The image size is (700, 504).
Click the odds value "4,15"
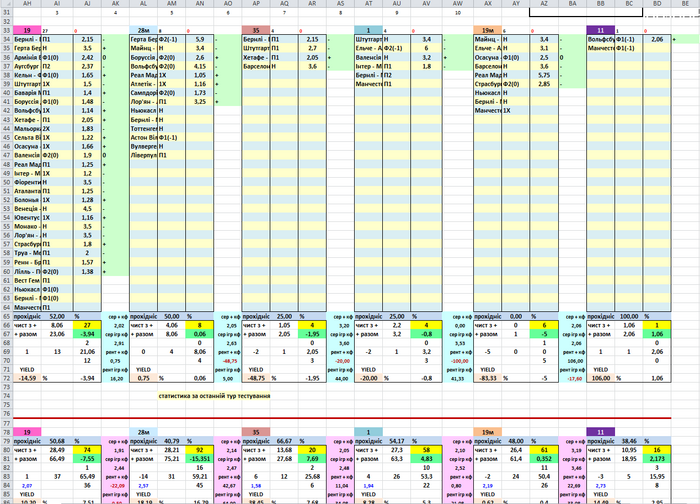coord(200,66)
